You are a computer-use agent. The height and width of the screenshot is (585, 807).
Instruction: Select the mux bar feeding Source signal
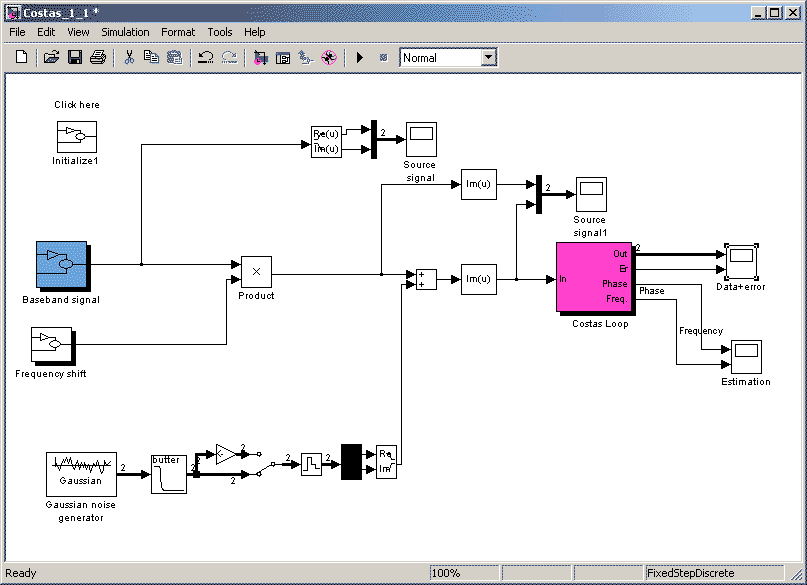coord(374,139)
